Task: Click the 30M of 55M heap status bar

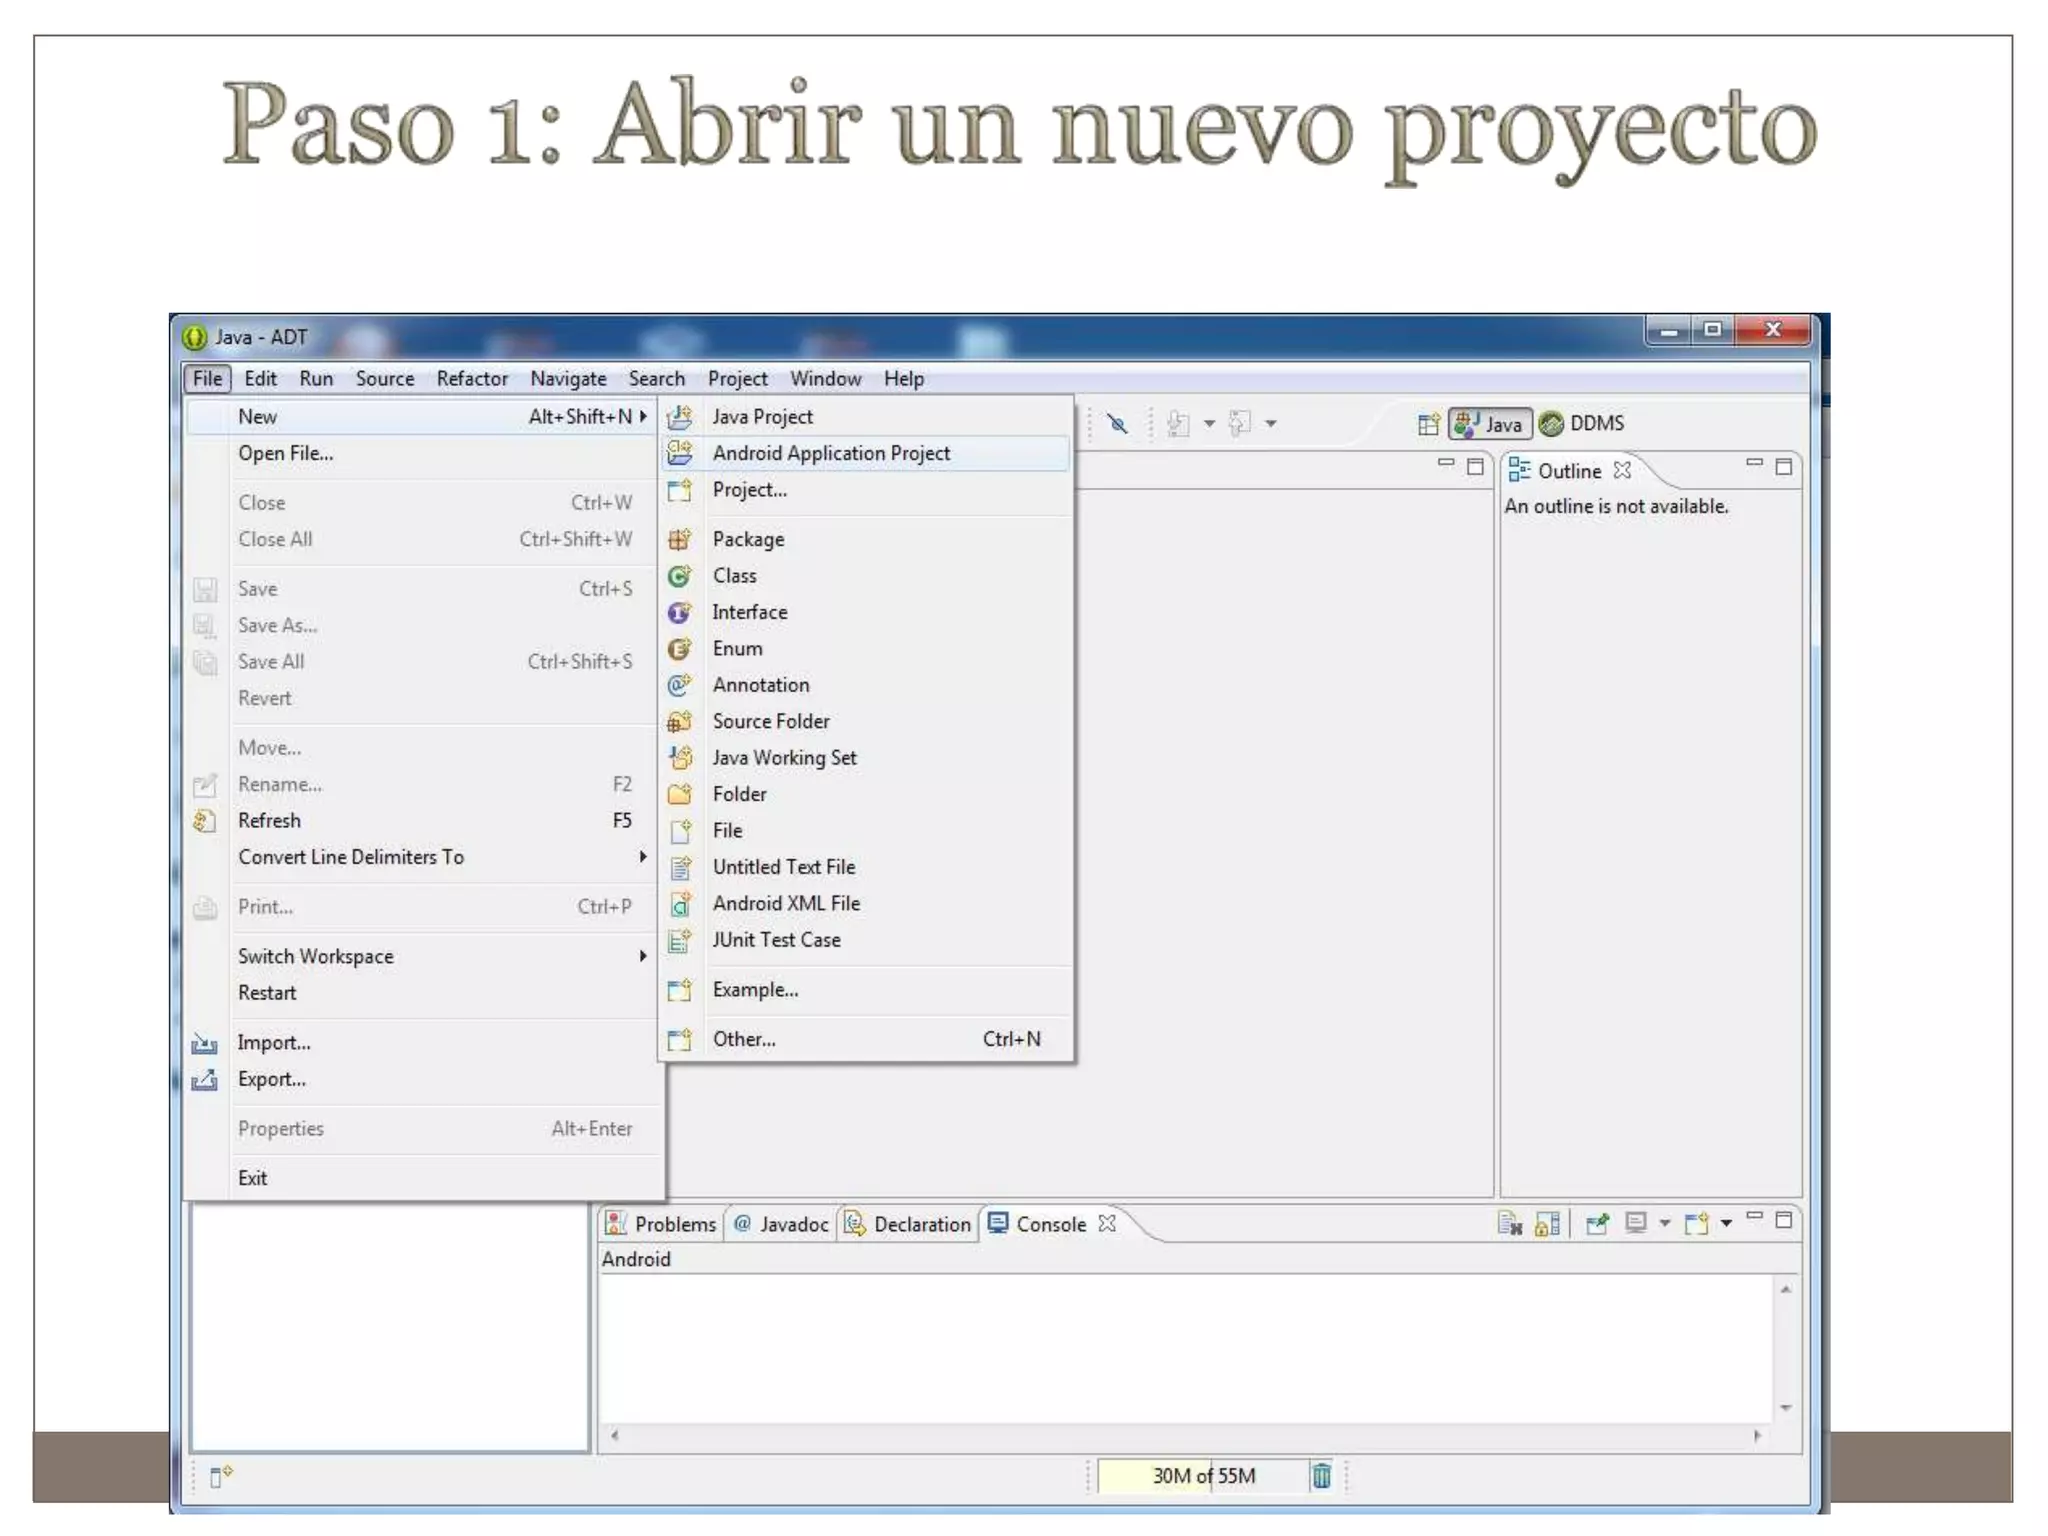Action: (1202, 1476)
